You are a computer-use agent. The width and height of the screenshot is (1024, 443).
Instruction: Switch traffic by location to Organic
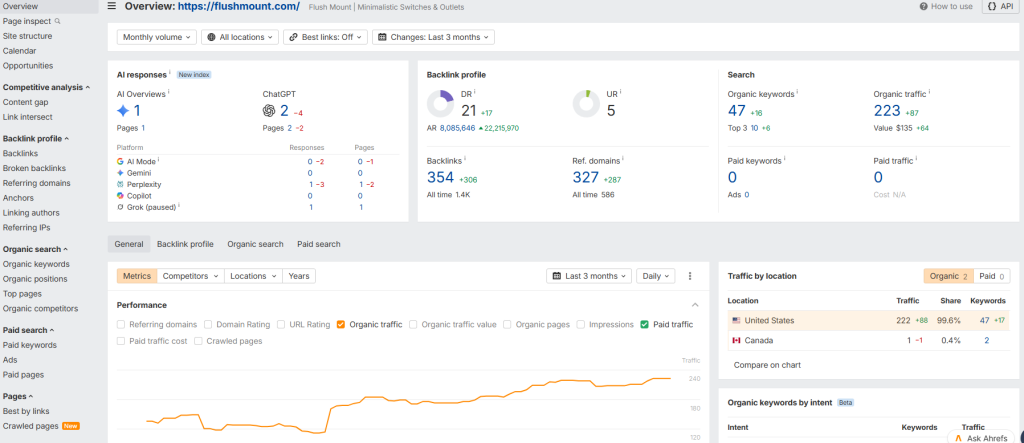(948, 276)
